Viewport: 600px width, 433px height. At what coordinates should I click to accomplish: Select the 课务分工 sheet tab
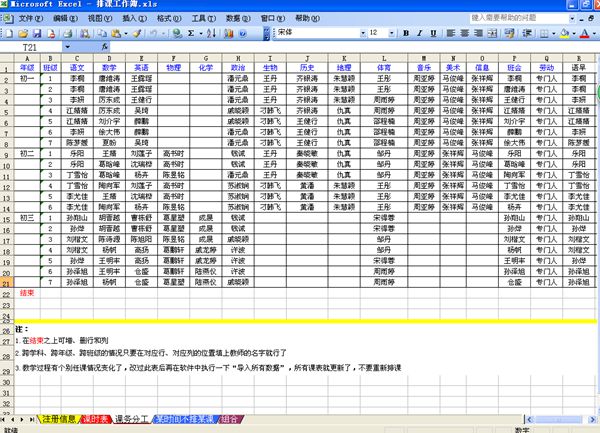pos(131,419)
